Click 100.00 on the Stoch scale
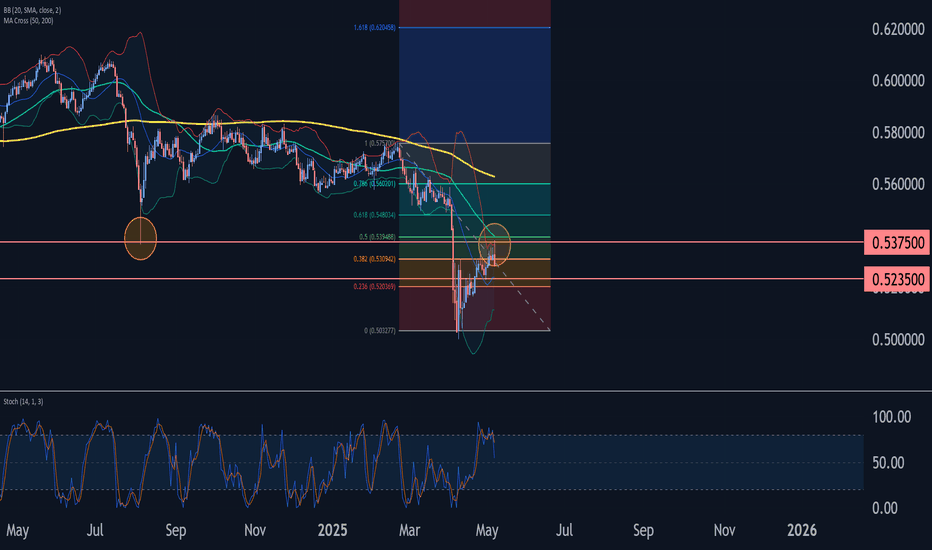The height and width of the screenshot is (550, 932). tap(892, 417)
